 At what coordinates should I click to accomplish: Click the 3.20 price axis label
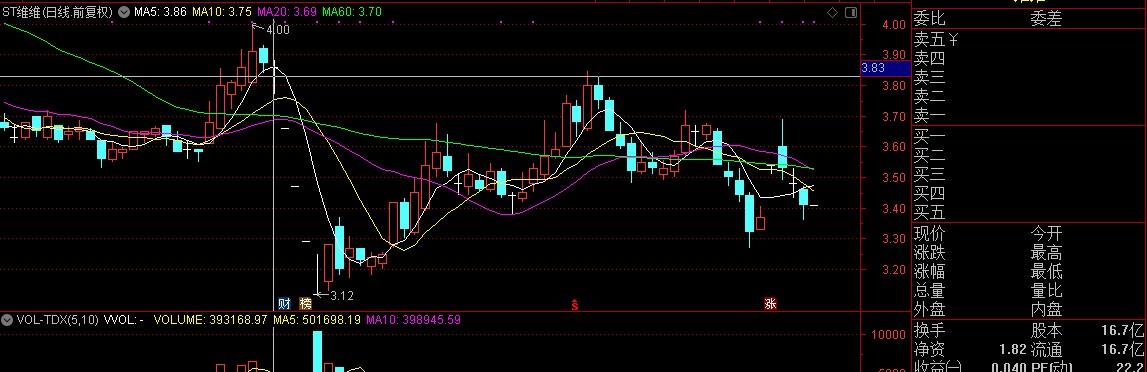893,270
